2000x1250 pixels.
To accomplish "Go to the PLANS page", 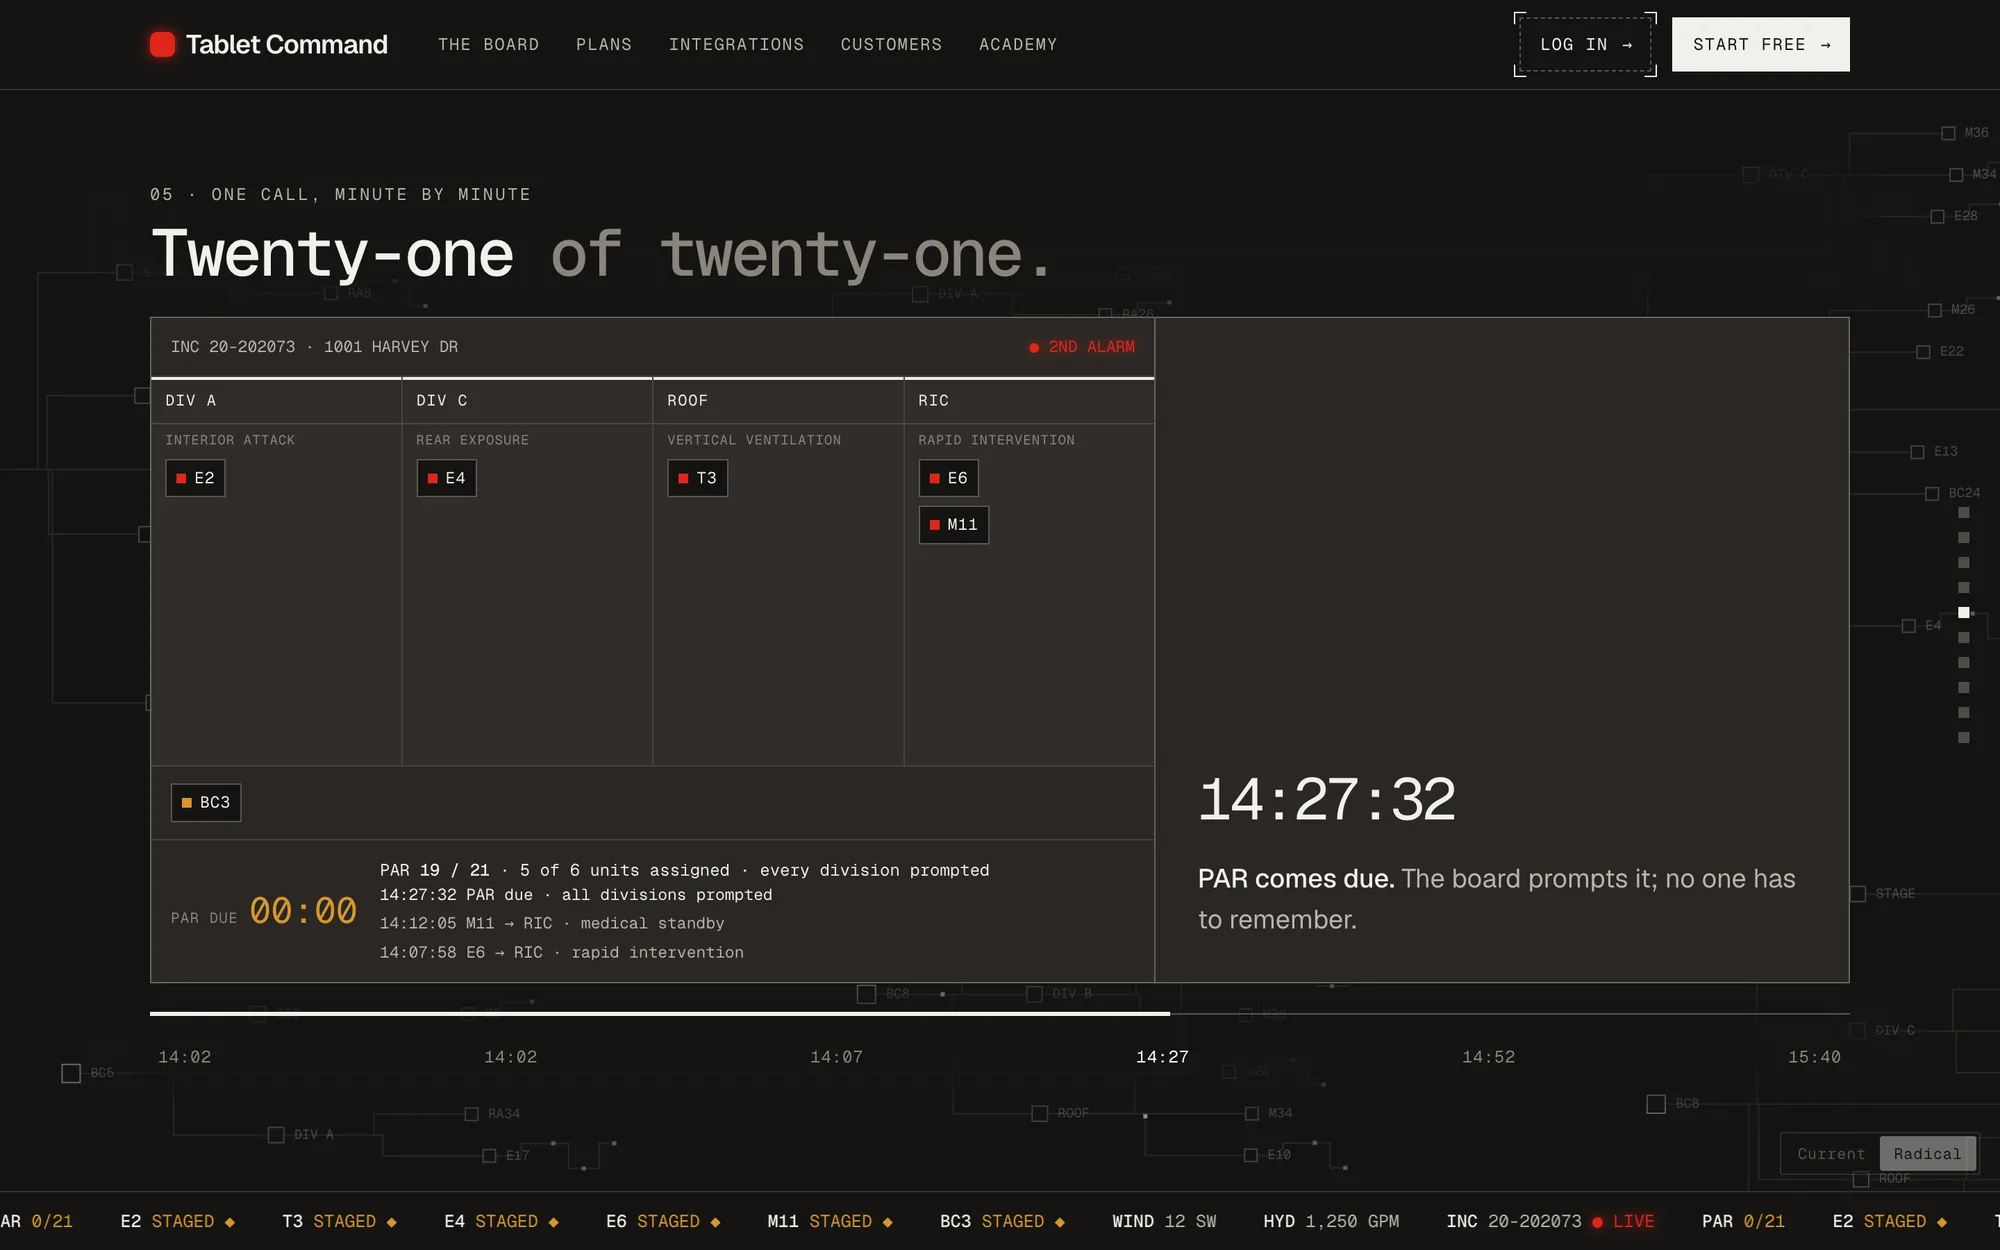I will 604,45.
